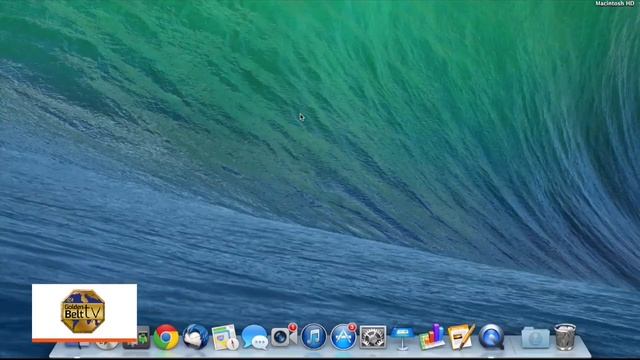
Task: Open Pages pen and paper icon
Action: click(461, 337)
